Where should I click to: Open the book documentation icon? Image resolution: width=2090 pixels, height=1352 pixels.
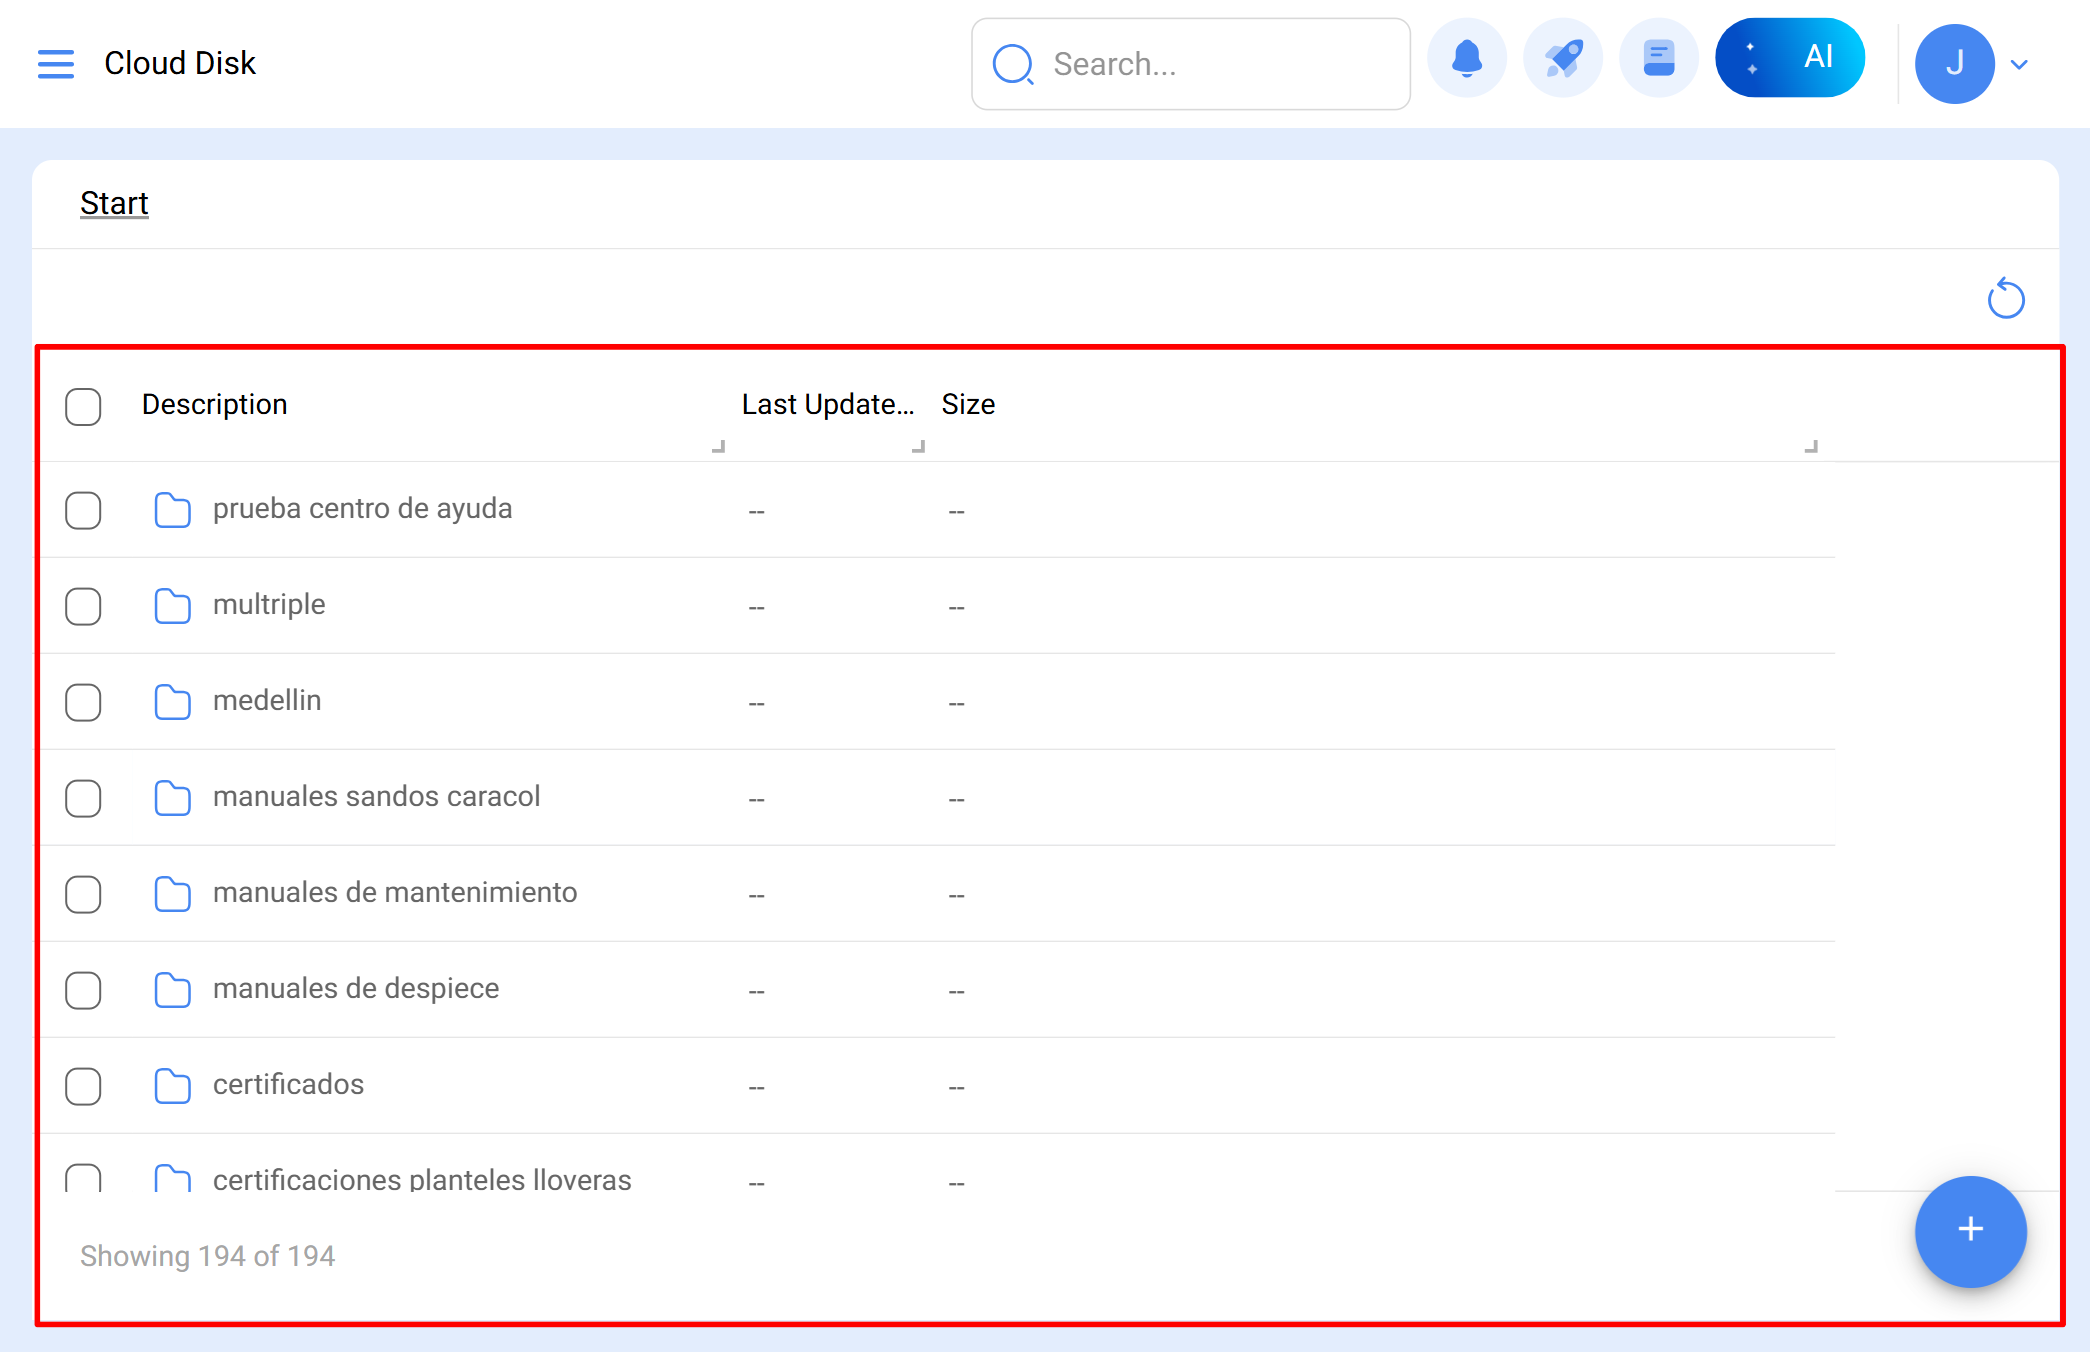tap(1658, 59)
